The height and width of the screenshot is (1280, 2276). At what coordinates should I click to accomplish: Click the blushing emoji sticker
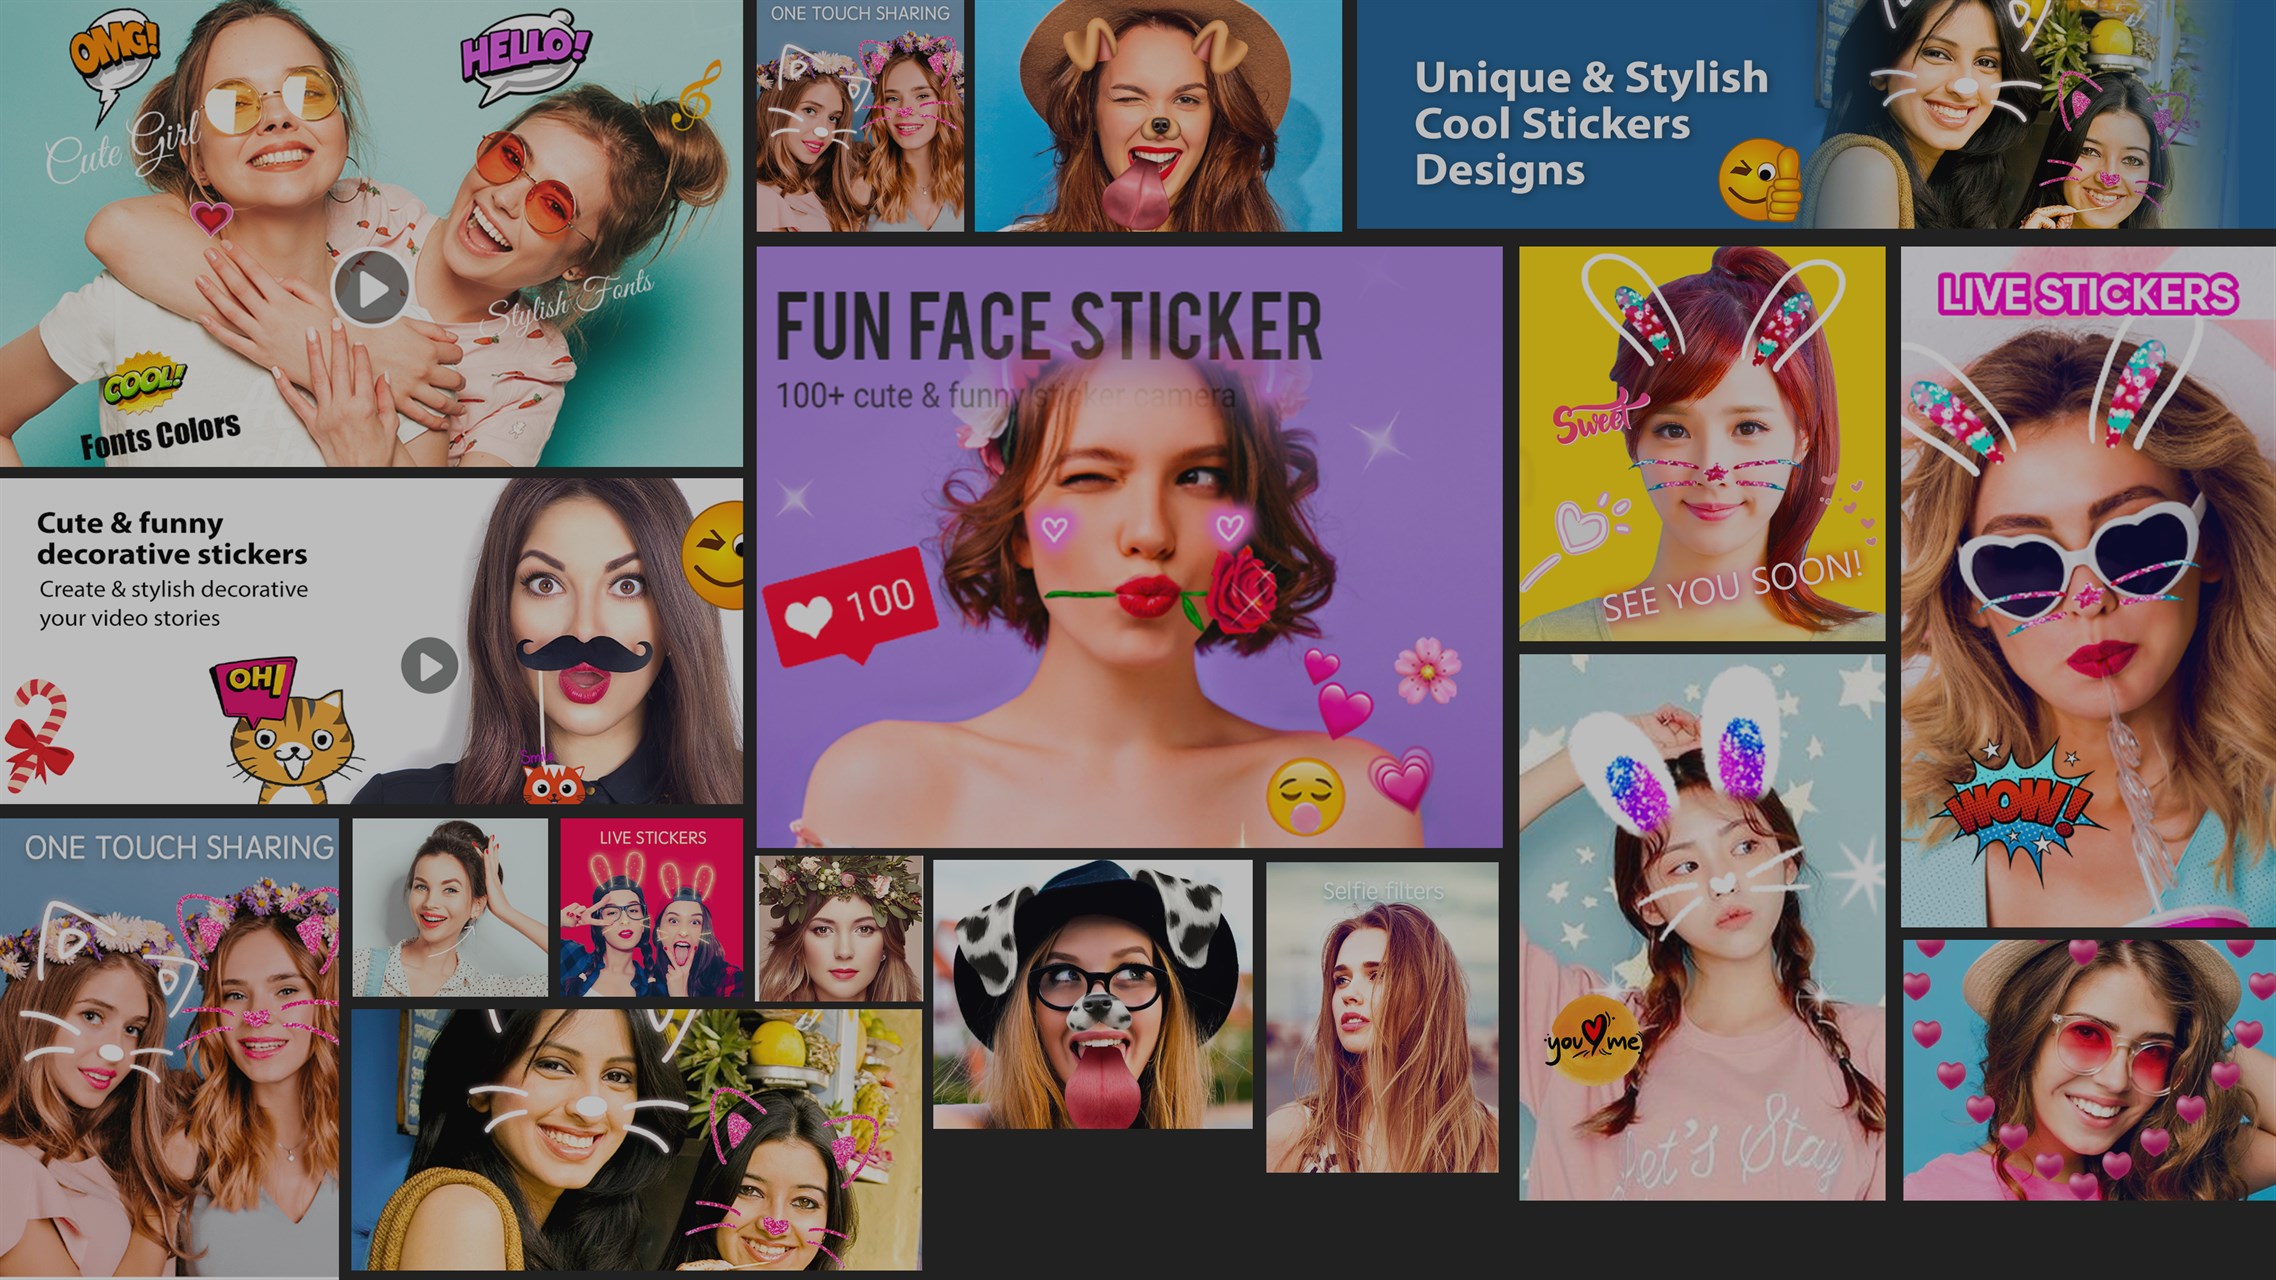click(x=1304, y=797)
